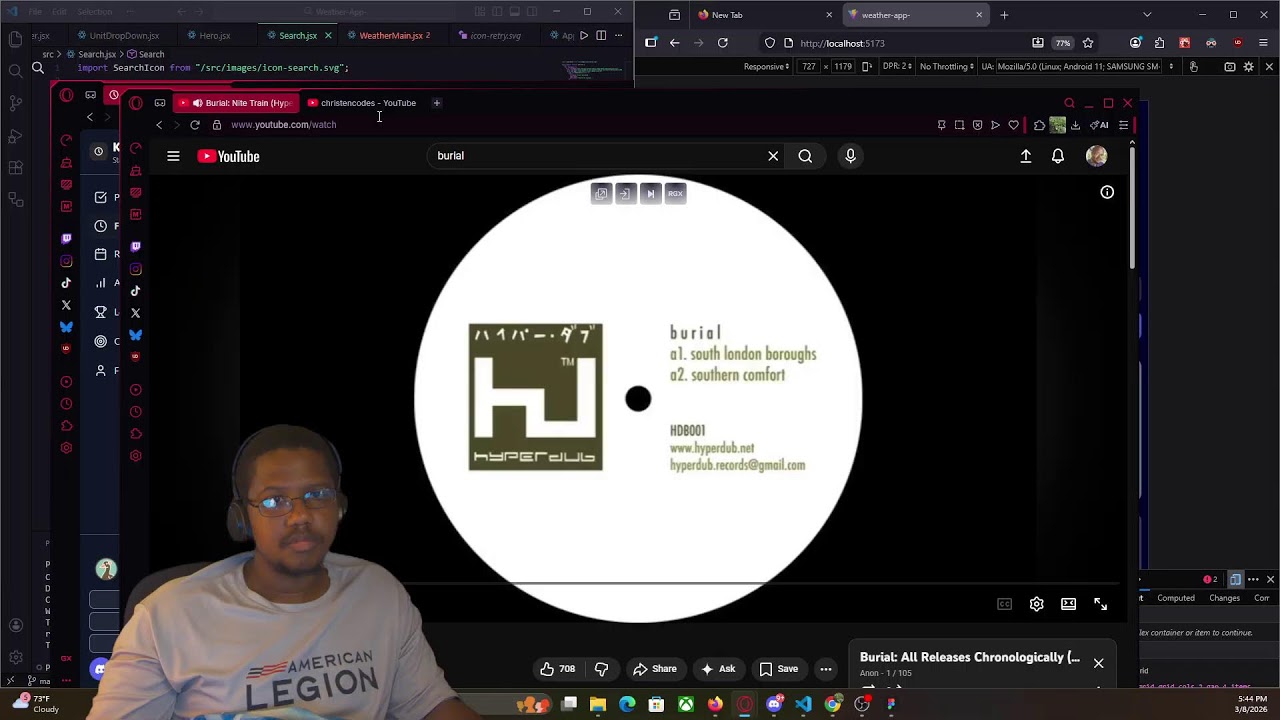
Task: Toggle closed captions on the player
Action: [x=1005, y=604]
